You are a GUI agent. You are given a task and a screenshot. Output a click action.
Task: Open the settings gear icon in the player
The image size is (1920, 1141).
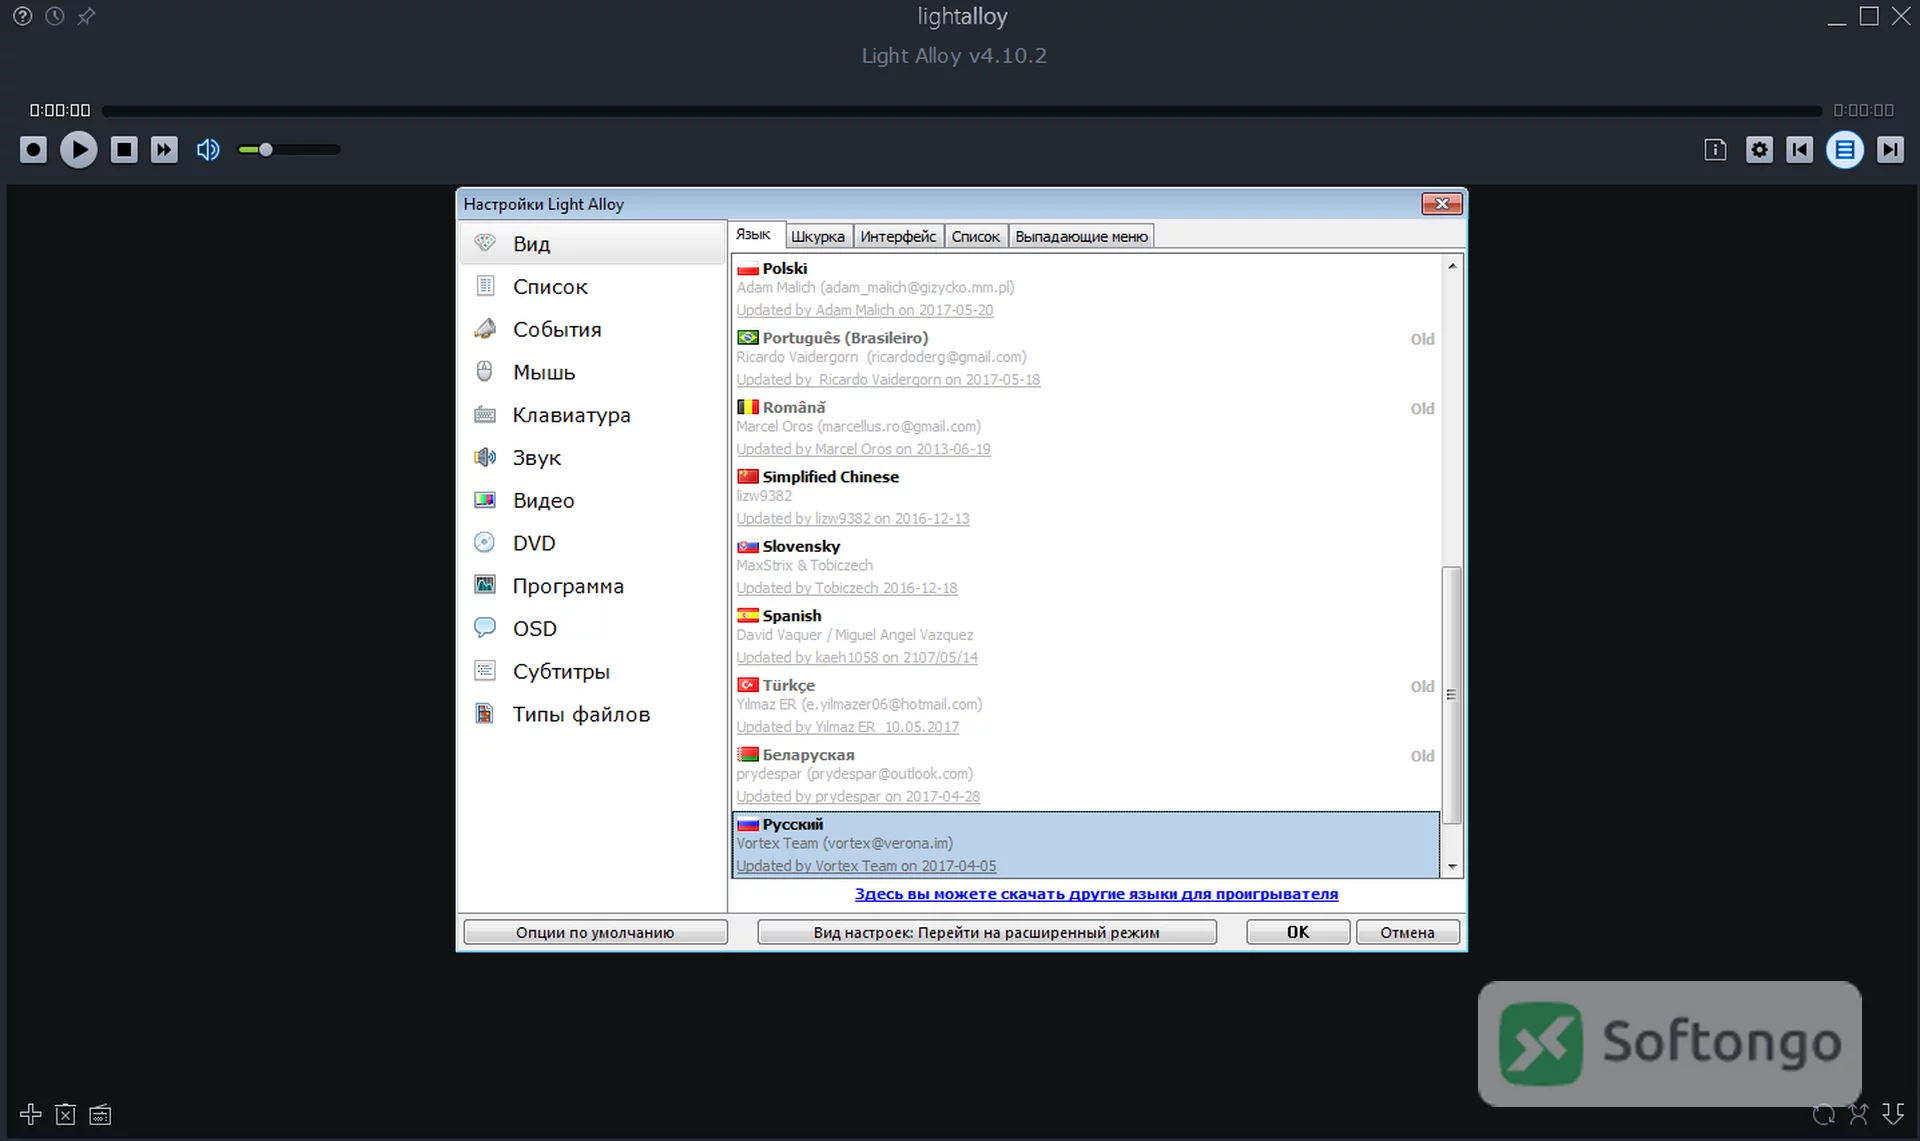(x=1759, y=150)
